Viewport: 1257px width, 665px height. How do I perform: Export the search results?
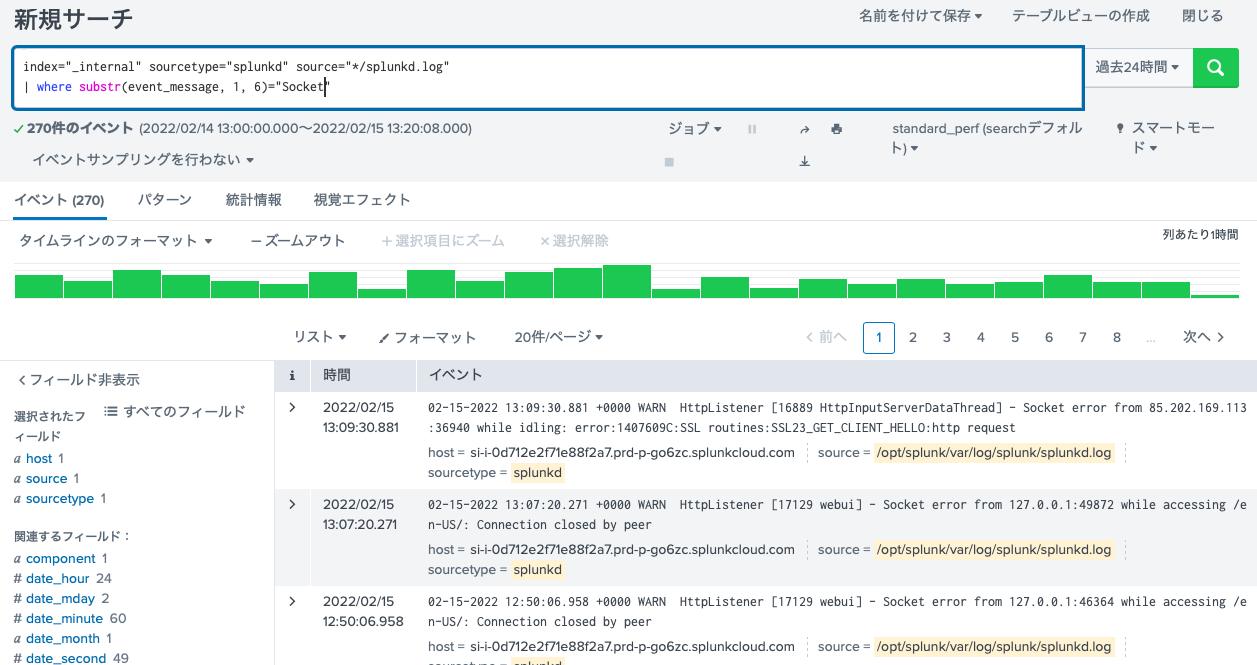(804, 160)
